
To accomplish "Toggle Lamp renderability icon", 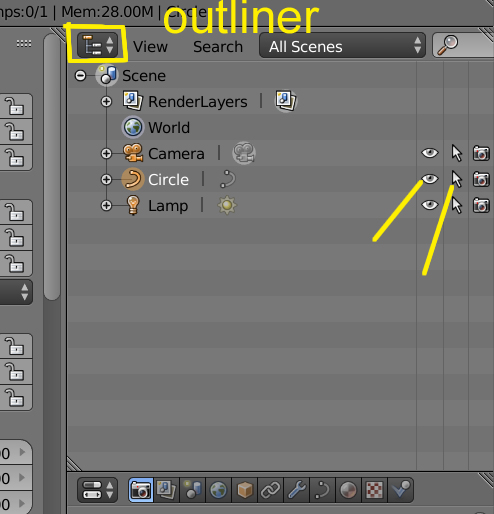I will click(x=481, y=205).
